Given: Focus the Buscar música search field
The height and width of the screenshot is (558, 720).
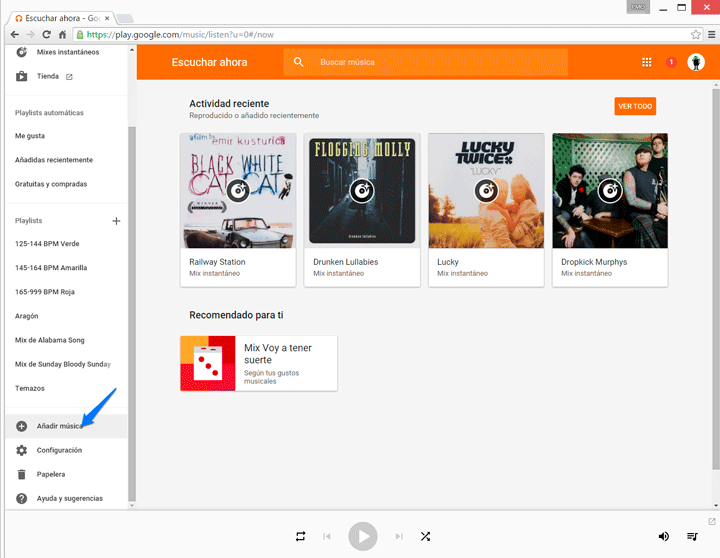Looking at the screenshot, I should (x=426, y=62).
